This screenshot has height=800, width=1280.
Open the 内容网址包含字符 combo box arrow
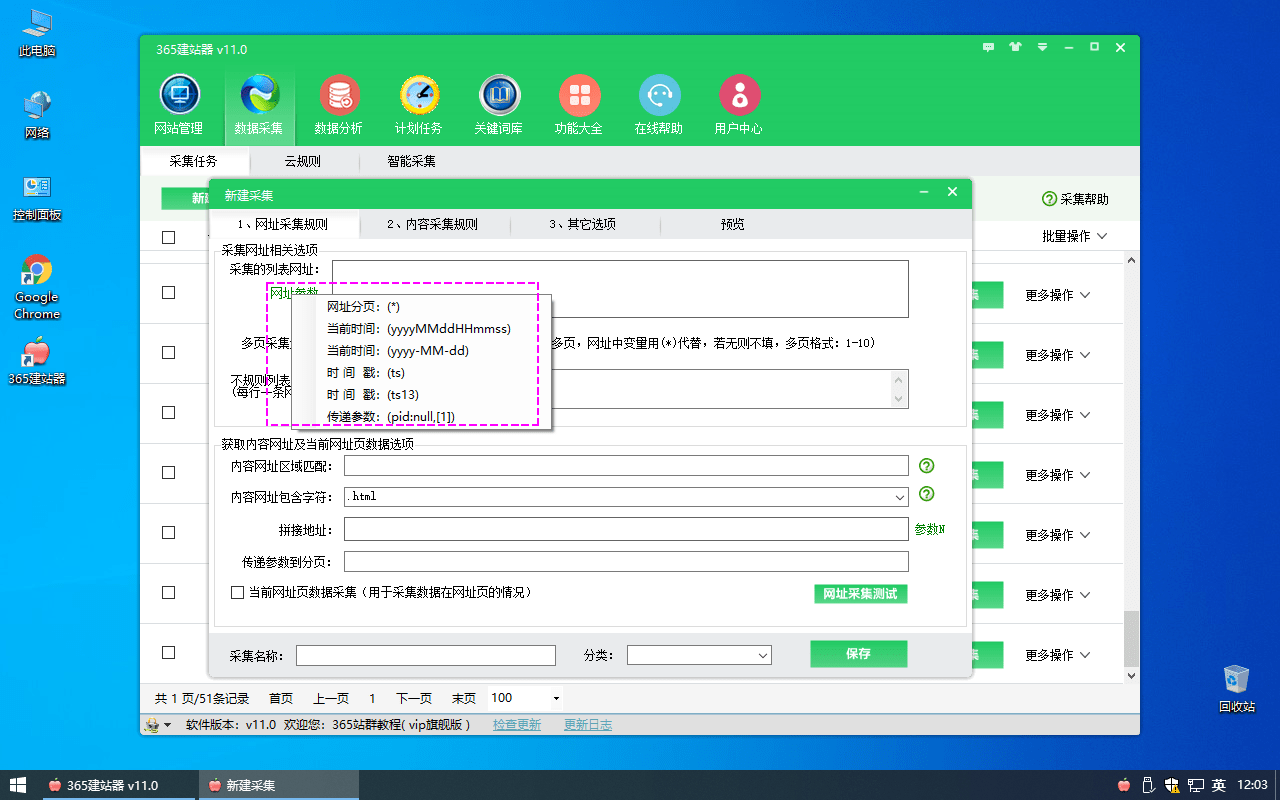tap(901, 496)
